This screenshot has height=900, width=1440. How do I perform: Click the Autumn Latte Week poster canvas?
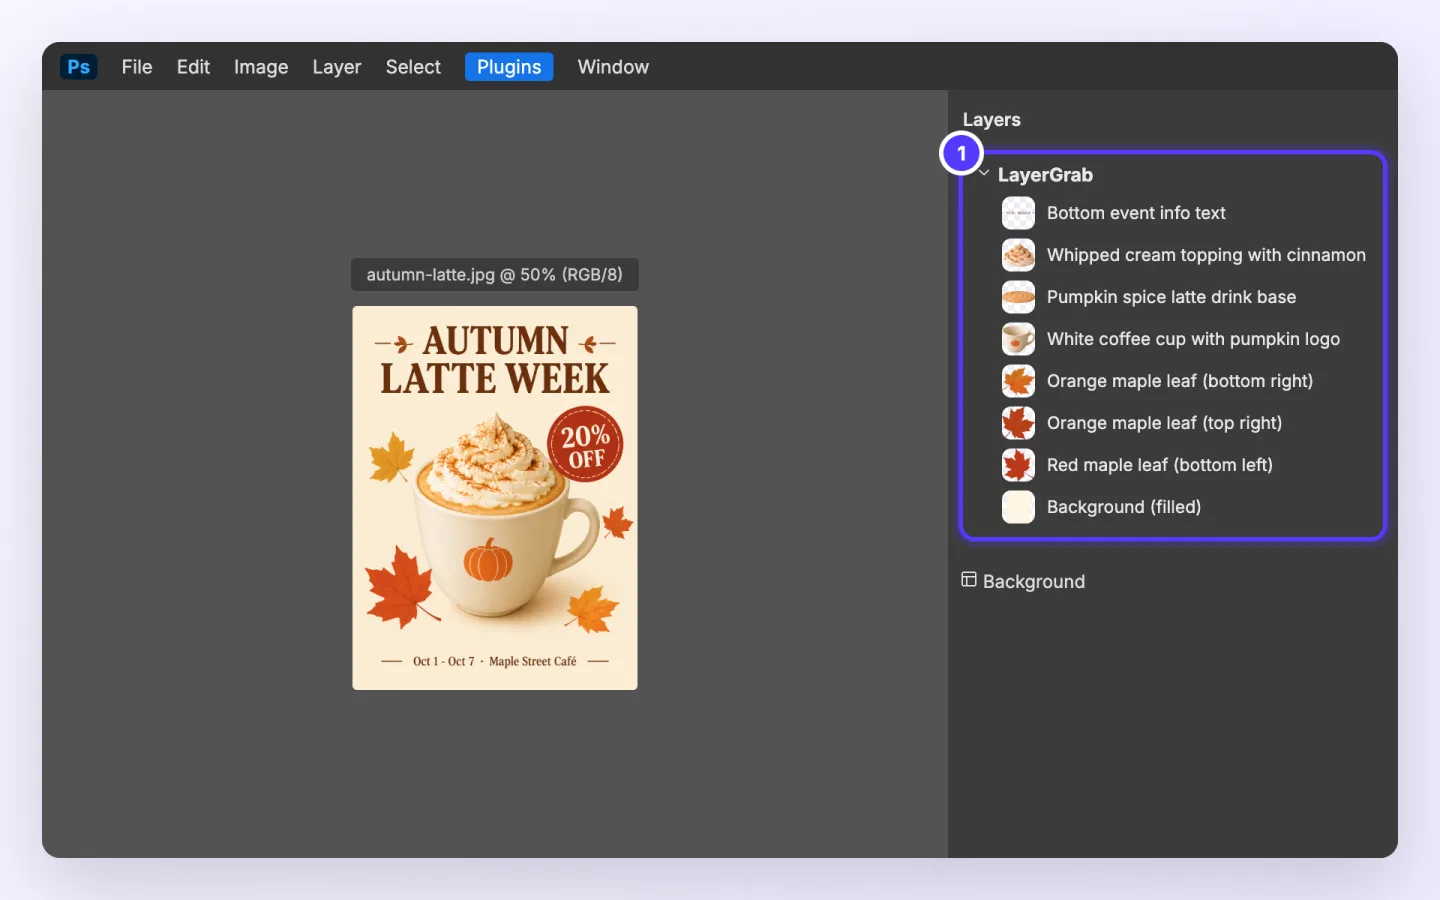pyautogui.click(x=495, y=498)
